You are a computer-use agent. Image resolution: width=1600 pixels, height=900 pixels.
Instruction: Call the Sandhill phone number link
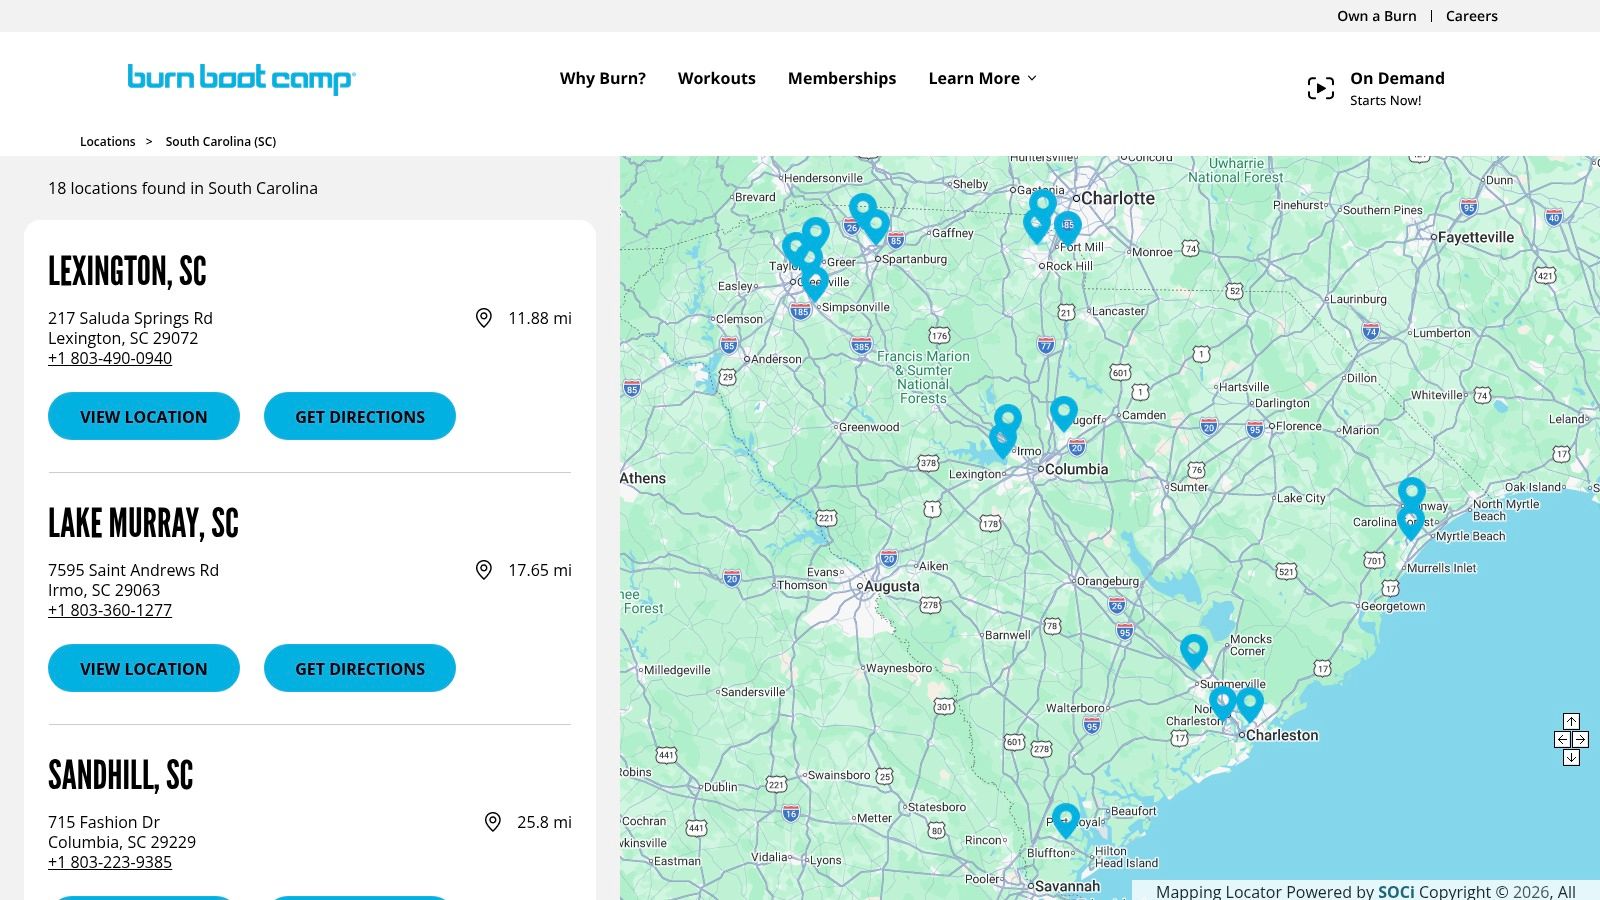pyautogui.click(x=110, y=861)
